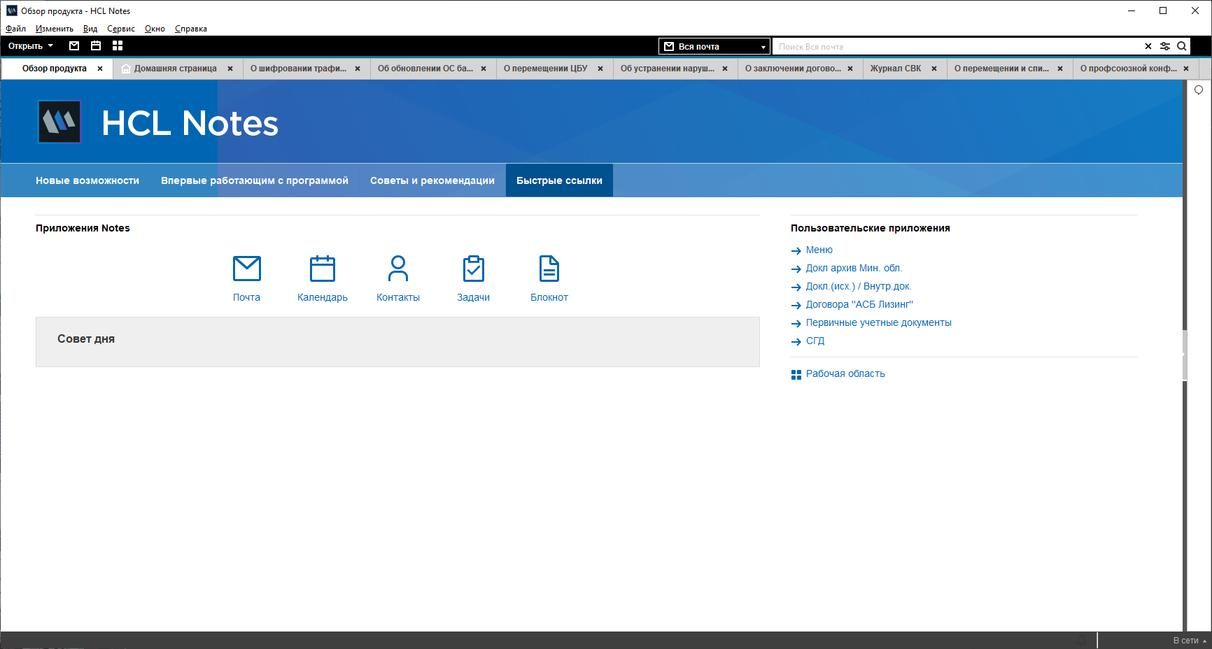Open the Блокнот notebook icon
1212x649 pixels.
(x=549, y=269)
